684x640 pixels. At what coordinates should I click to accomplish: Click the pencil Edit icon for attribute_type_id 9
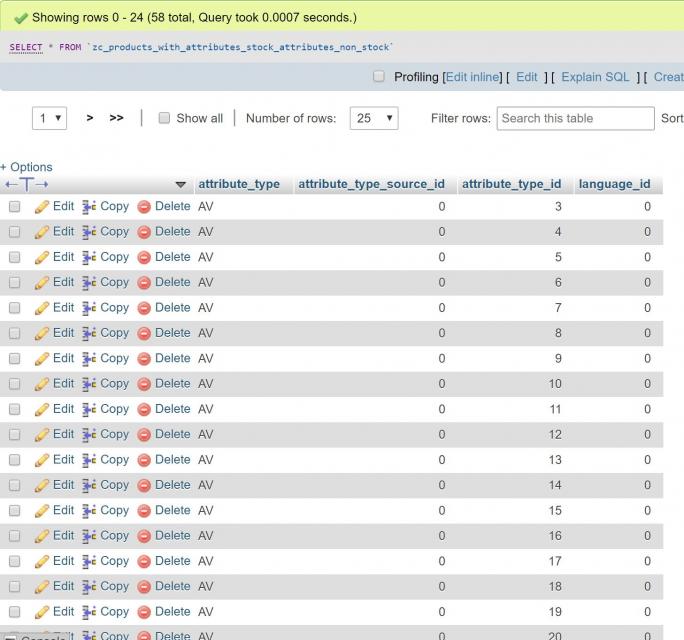tap(41, 359)
